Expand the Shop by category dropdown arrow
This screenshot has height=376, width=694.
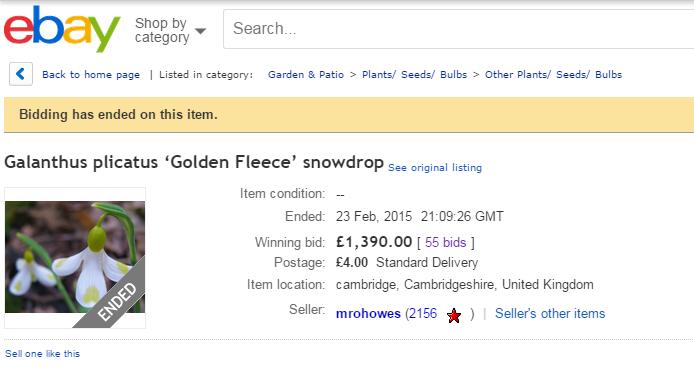pyautogui.click(x=200, y=31)
